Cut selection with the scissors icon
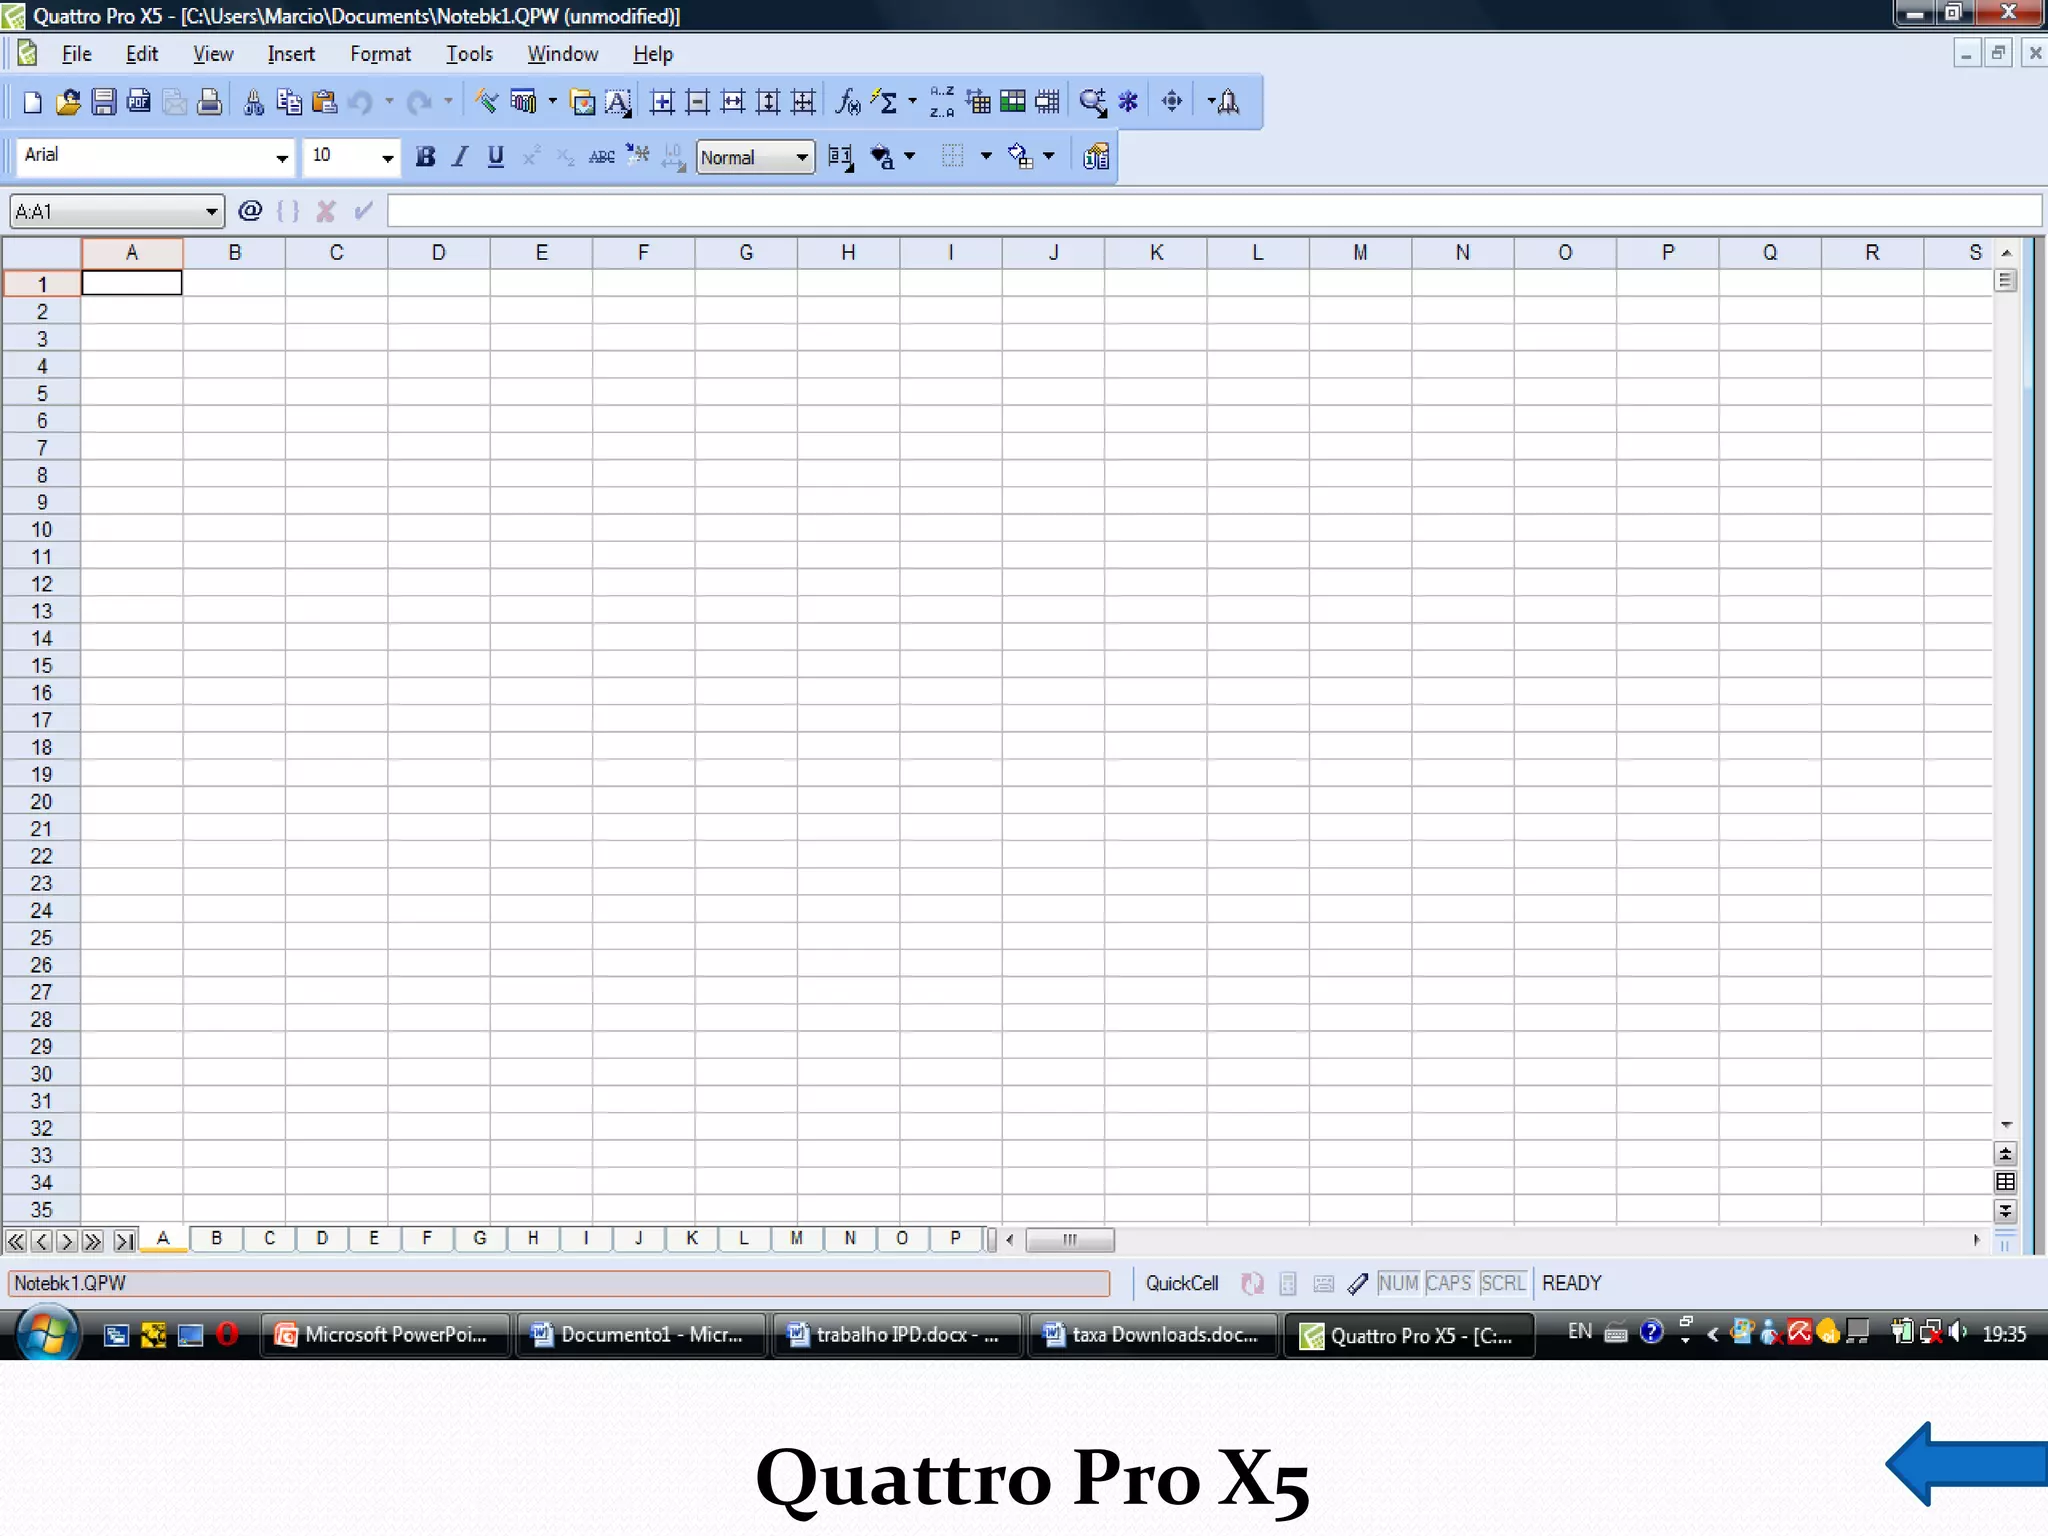Screen dimensions: 2048x1536 point(253,102)
